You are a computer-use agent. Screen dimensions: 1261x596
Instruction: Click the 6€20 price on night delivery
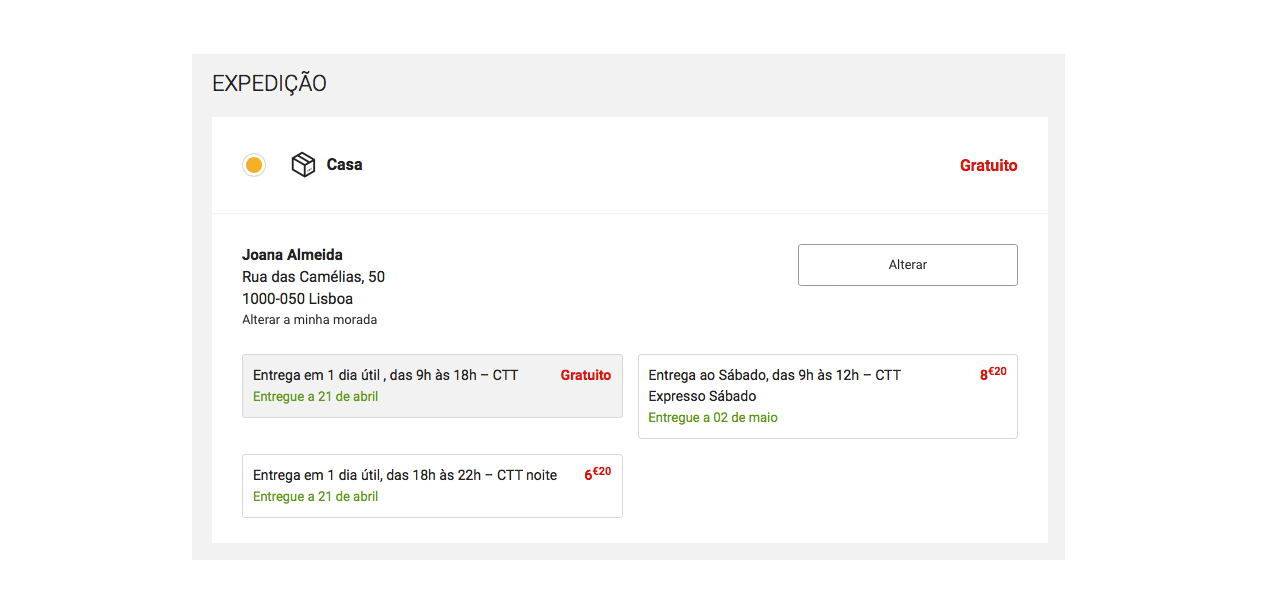coord(597,474)
